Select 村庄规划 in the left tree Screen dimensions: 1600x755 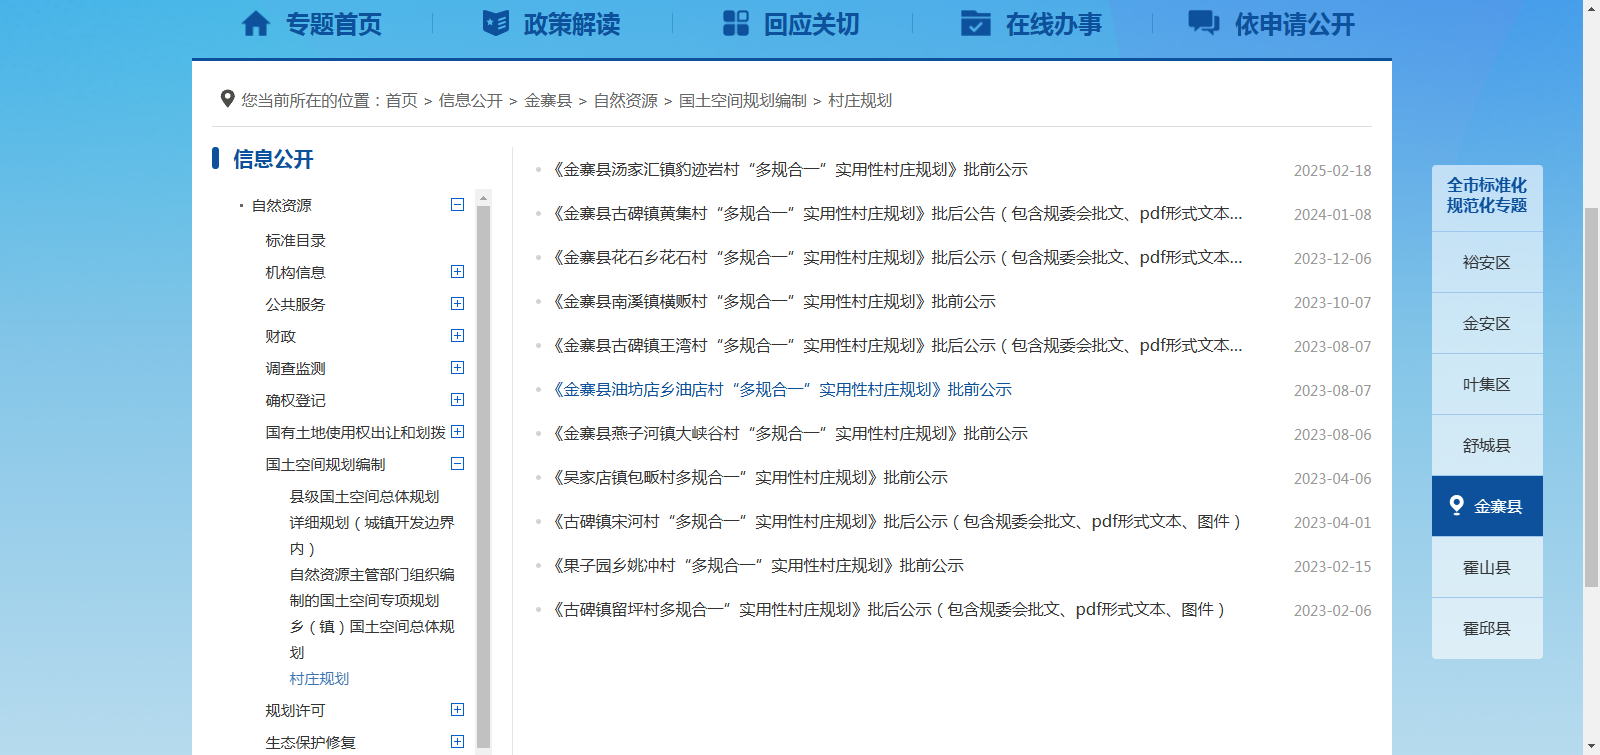click(319, 679)
